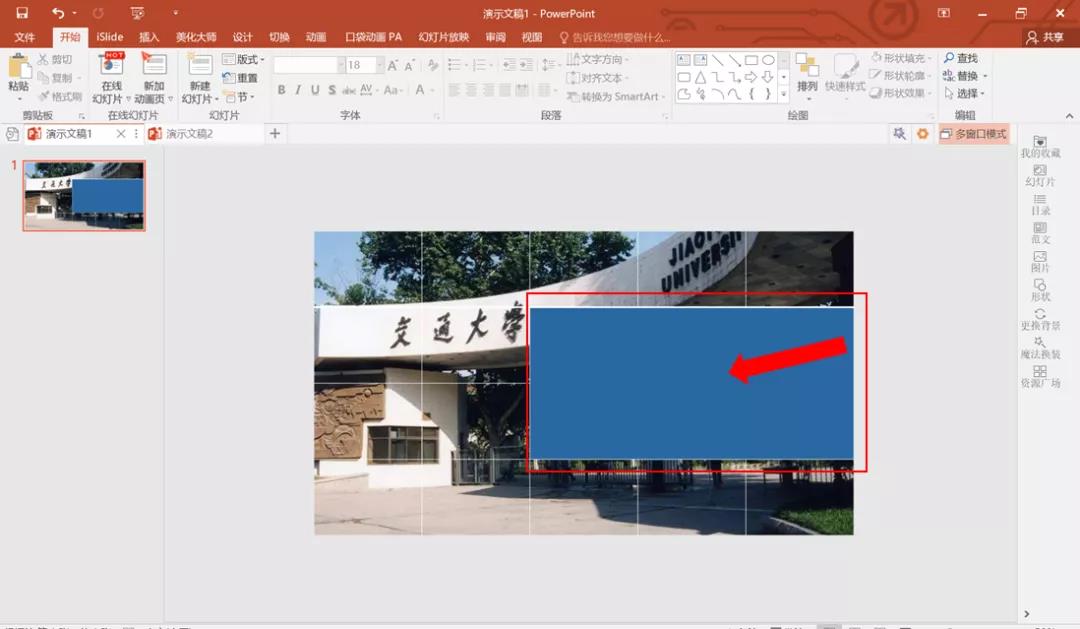Expand the shapes gallery more arrow
Screen dimensions: 1080x629
tap(784, 94)
